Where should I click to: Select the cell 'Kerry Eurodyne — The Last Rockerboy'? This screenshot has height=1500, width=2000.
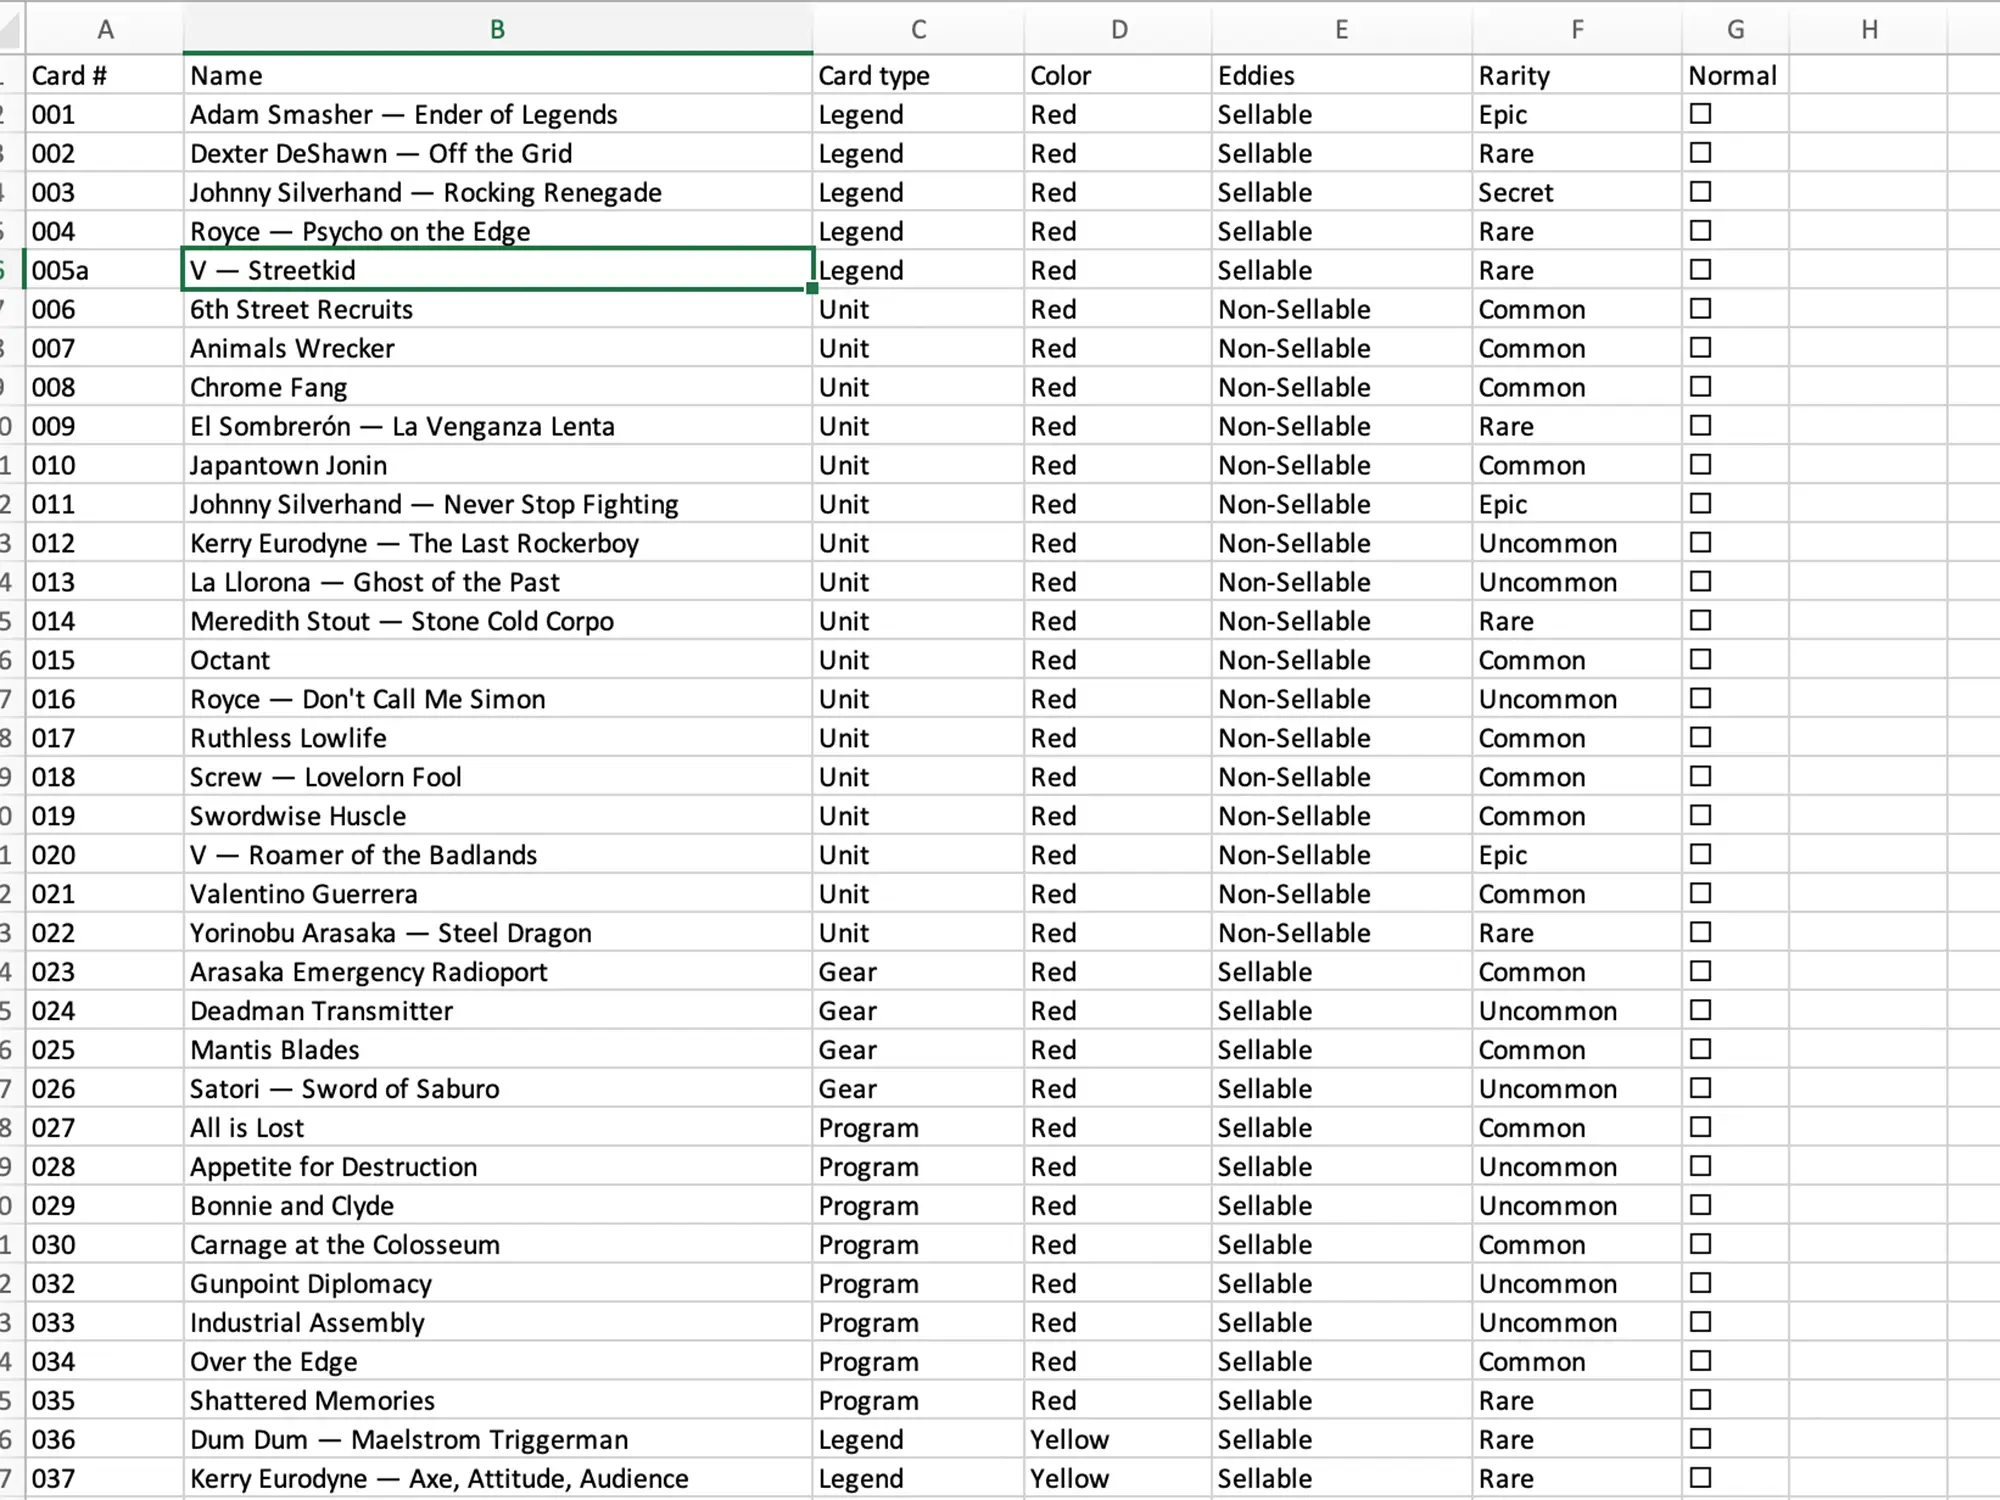(x=498, y=543)
